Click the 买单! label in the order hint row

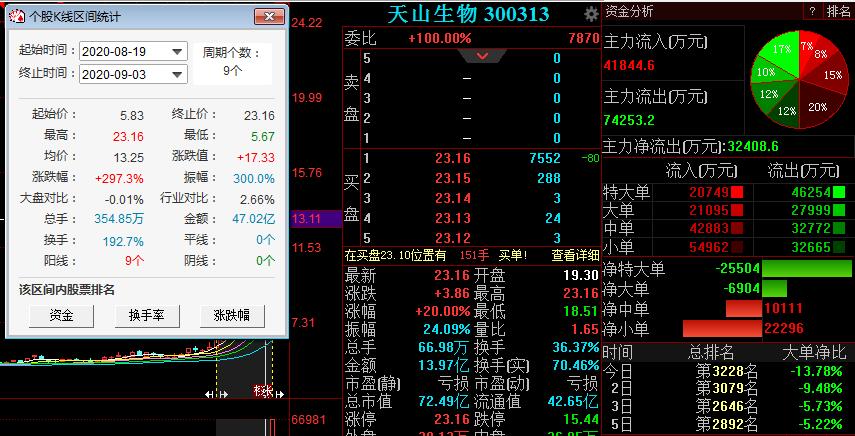pyautogui.click(x=512, y=255)
